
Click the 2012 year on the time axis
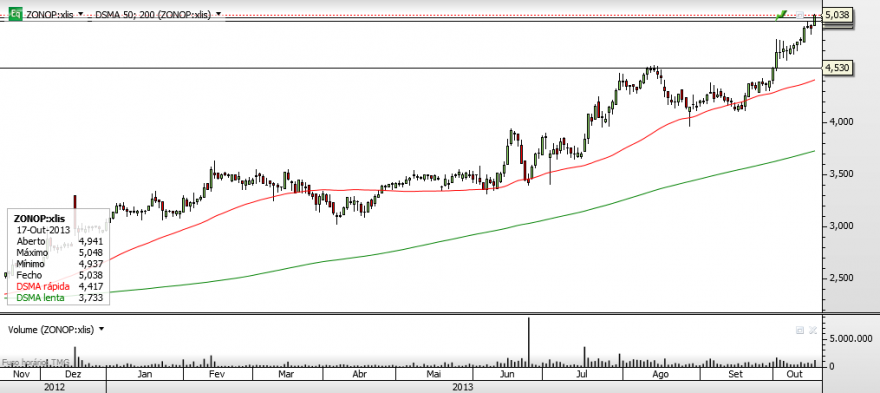pos(54,387)
